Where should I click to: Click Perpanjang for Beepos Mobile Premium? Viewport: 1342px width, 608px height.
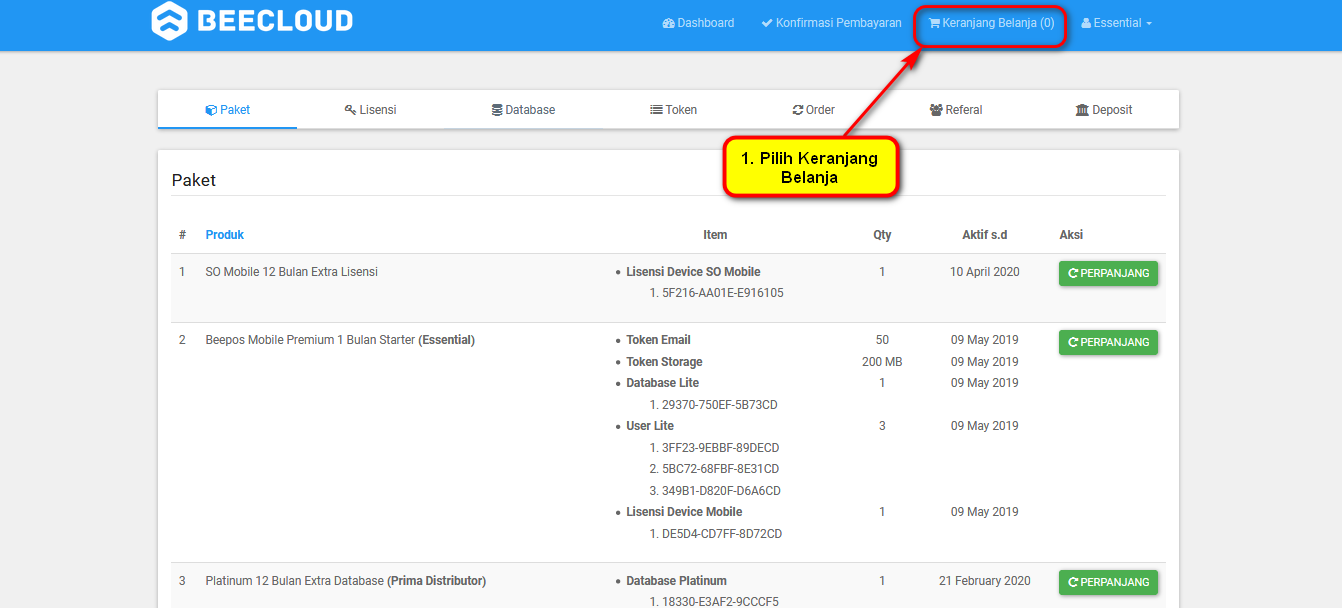(x=1108, y=342)
